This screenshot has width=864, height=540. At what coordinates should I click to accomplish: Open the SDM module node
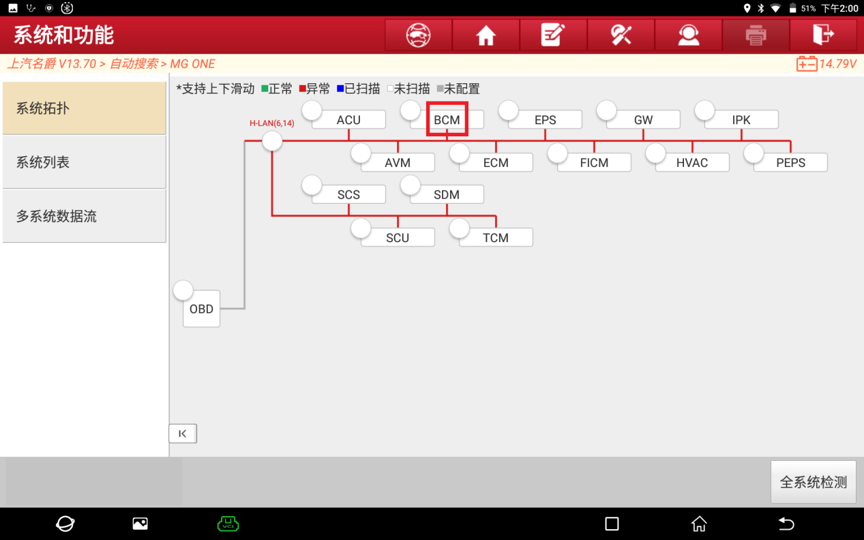447,195
